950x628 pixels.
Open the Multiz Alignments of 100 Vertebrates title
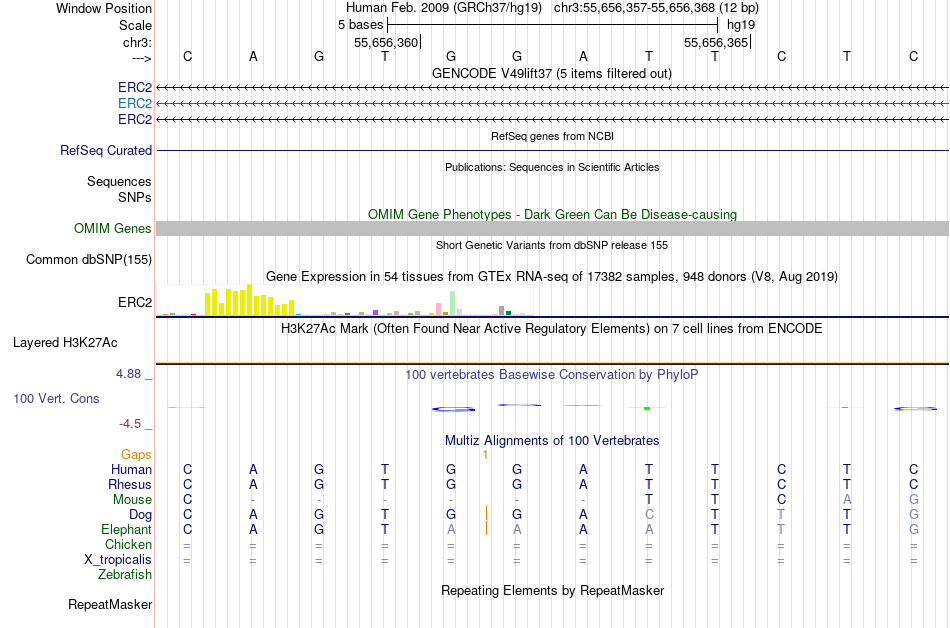552,441
